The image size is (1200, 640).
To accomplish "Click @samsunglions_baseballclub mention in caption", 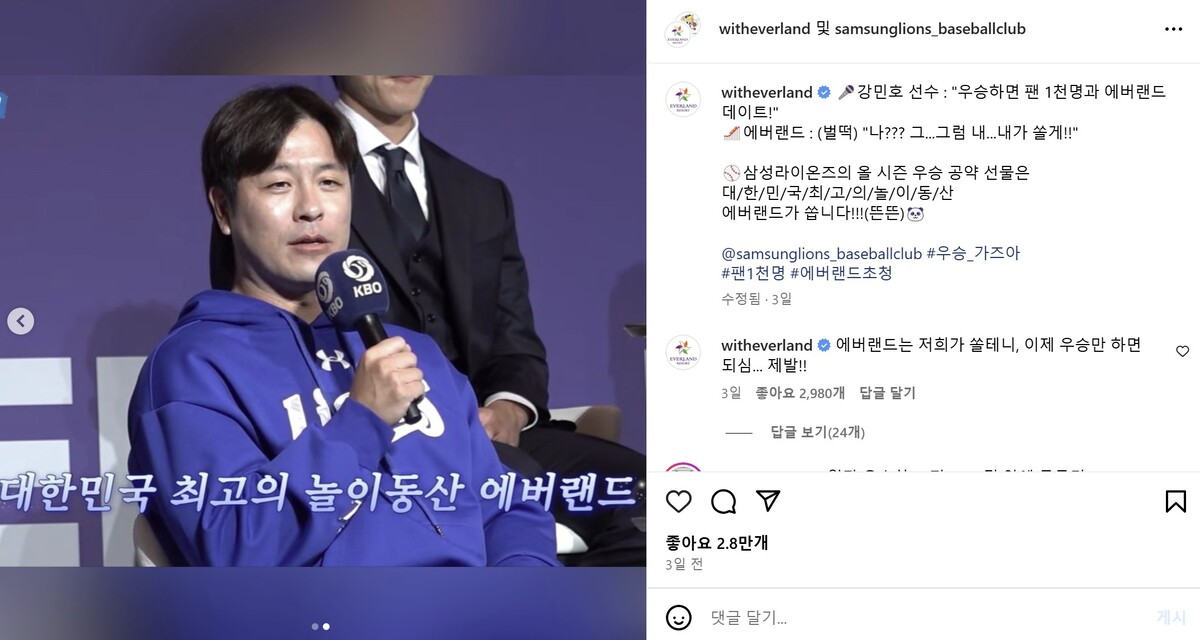I will [822, 253].
